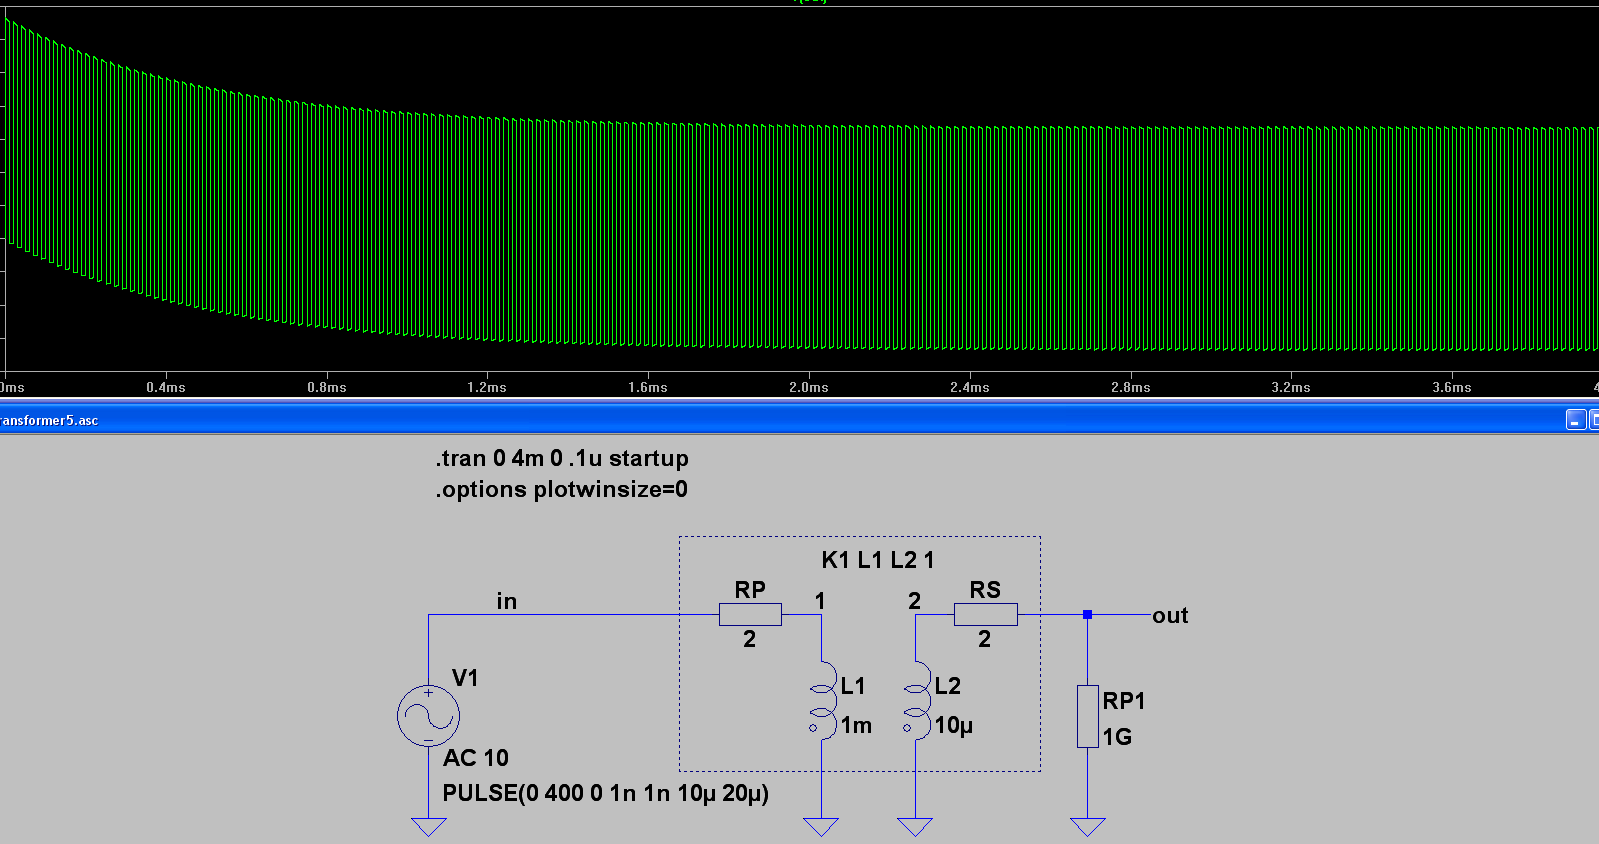The height and width of the screenshot is (844, 1599).
Task: Click ground symbol under RP1
Action: pyautogui.click(x=1088, y=827)
